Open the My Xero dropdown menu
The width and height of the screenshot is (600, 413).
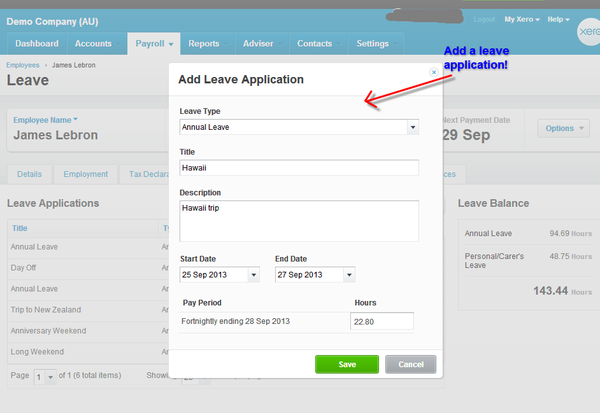[522, 19]
